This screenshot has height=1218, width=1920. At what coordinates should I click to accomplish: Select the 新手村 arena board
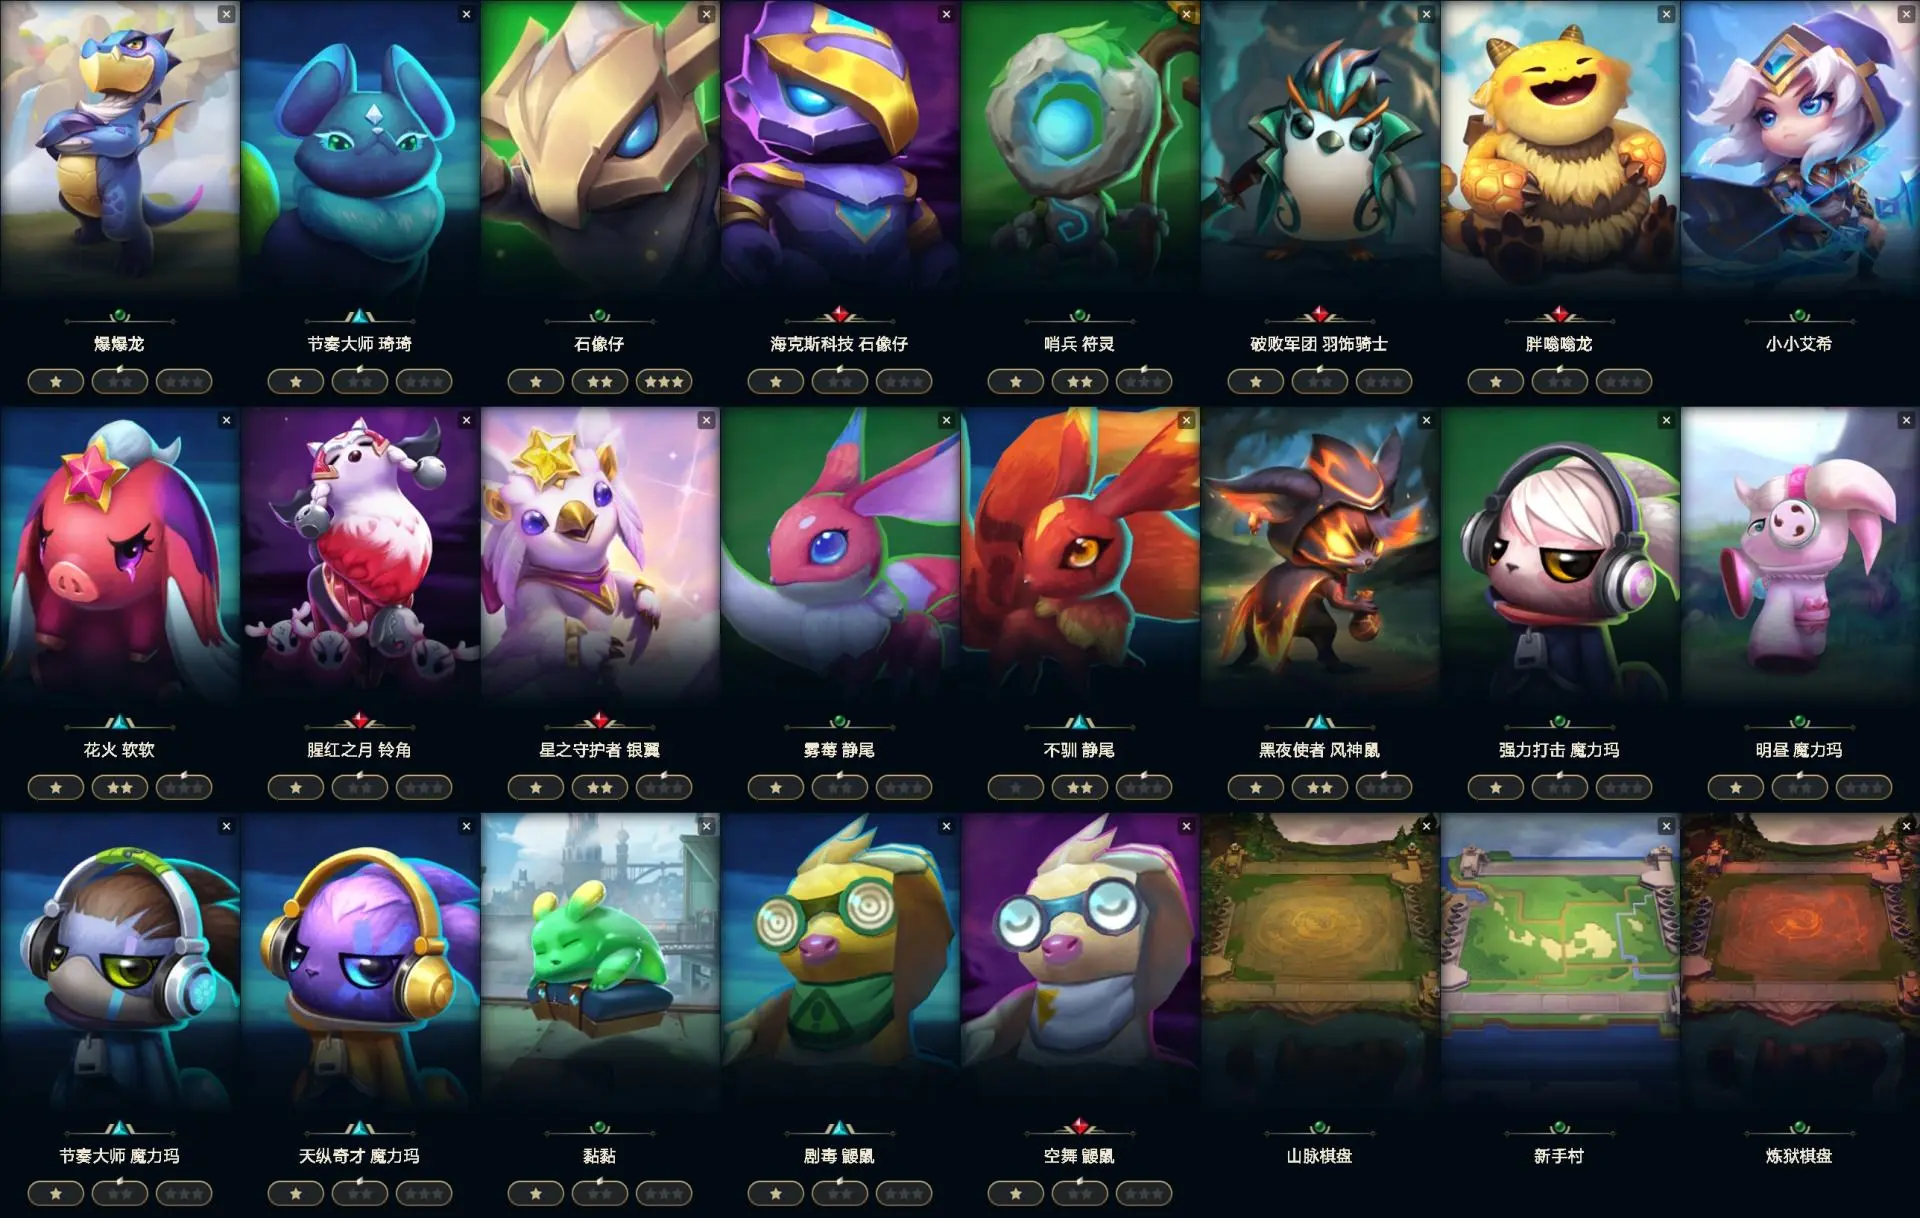(x=1560, y=962)
